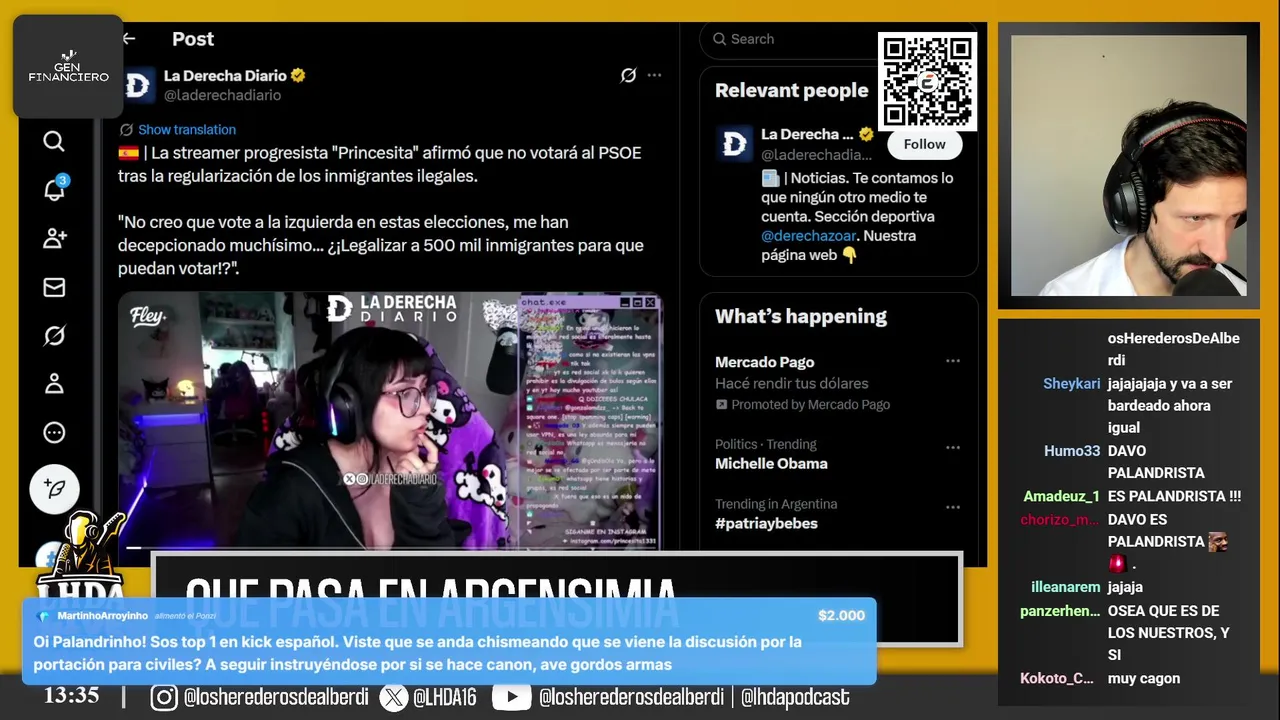
Task: Click Instagram icon in bottom bar
Action: click(x=164, y=697)
